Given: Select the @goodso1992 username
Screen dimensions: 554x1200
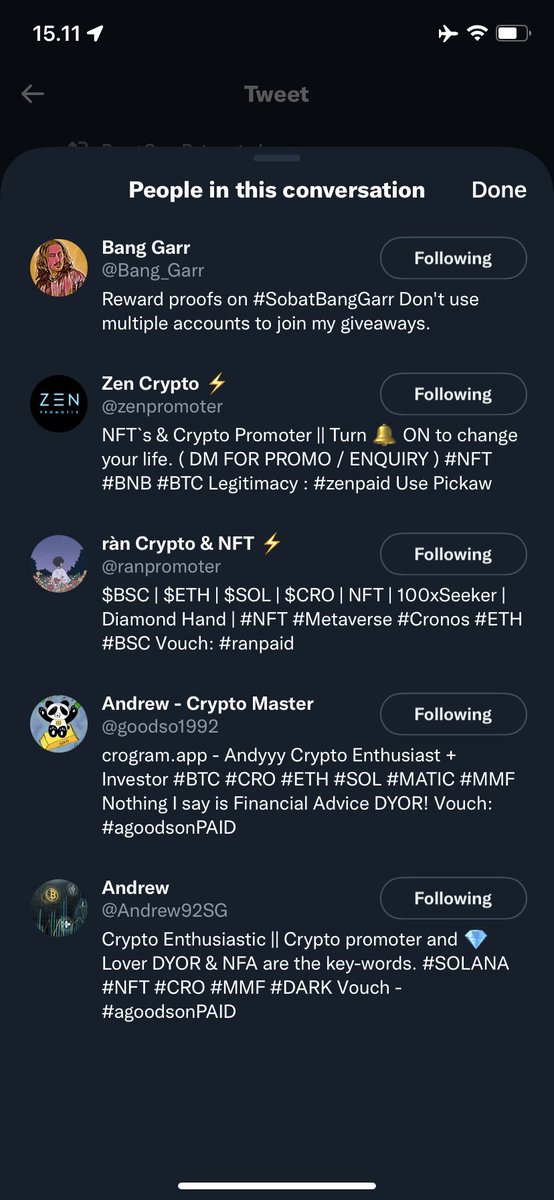Looking at the screenshot, I should pyautogui.click(x=160, y=727).
